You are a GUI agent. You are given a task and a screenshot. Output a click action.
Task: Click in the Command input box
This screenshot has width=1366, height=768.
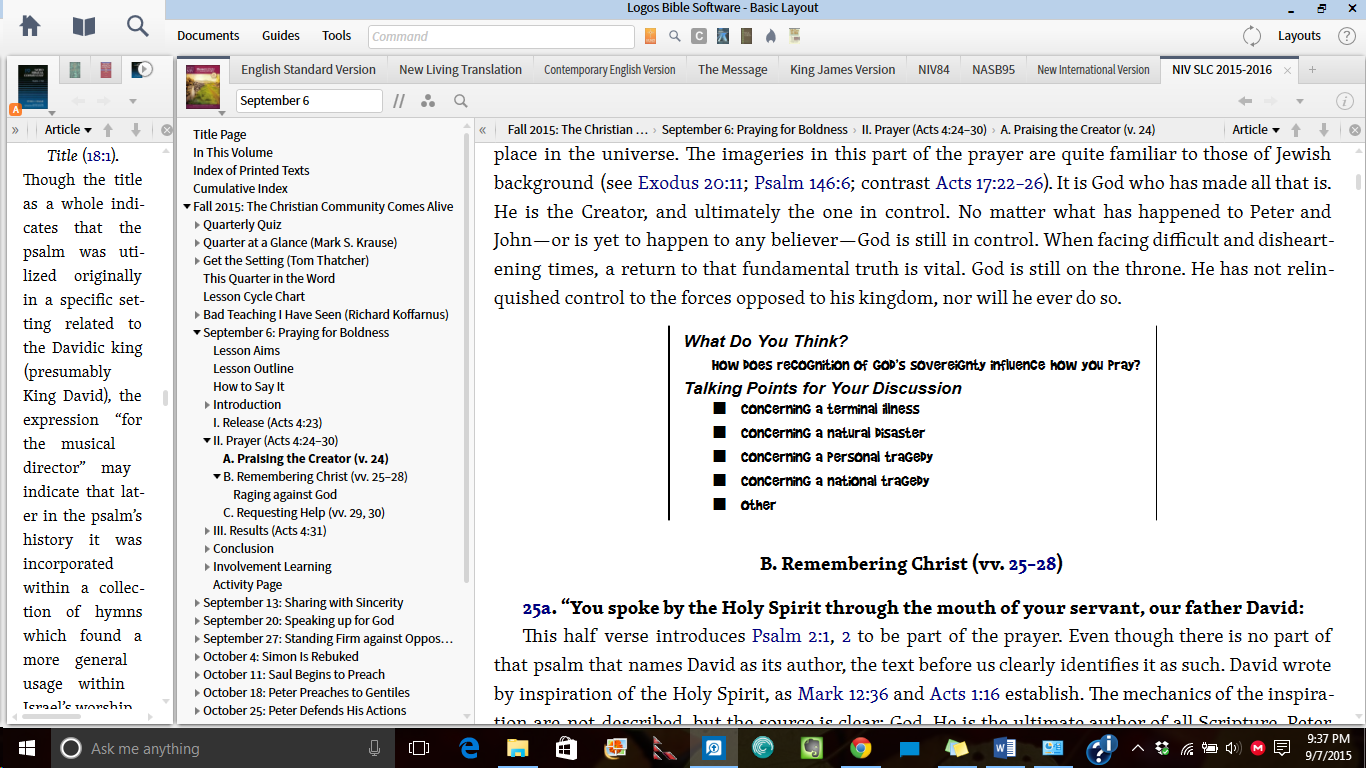pos(501,36)
